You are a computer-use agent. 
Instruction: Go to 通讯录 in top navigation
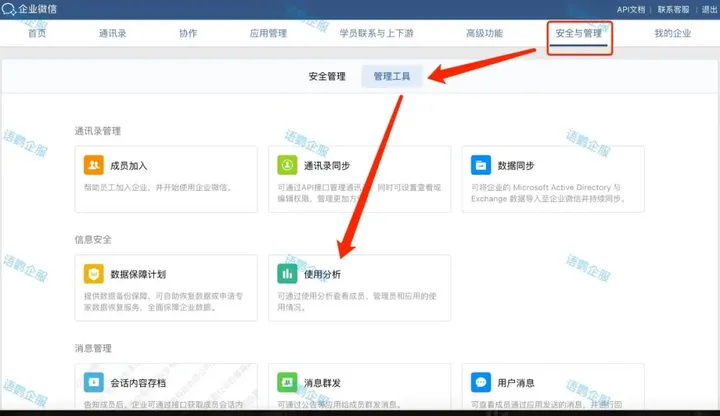[113, 34]
